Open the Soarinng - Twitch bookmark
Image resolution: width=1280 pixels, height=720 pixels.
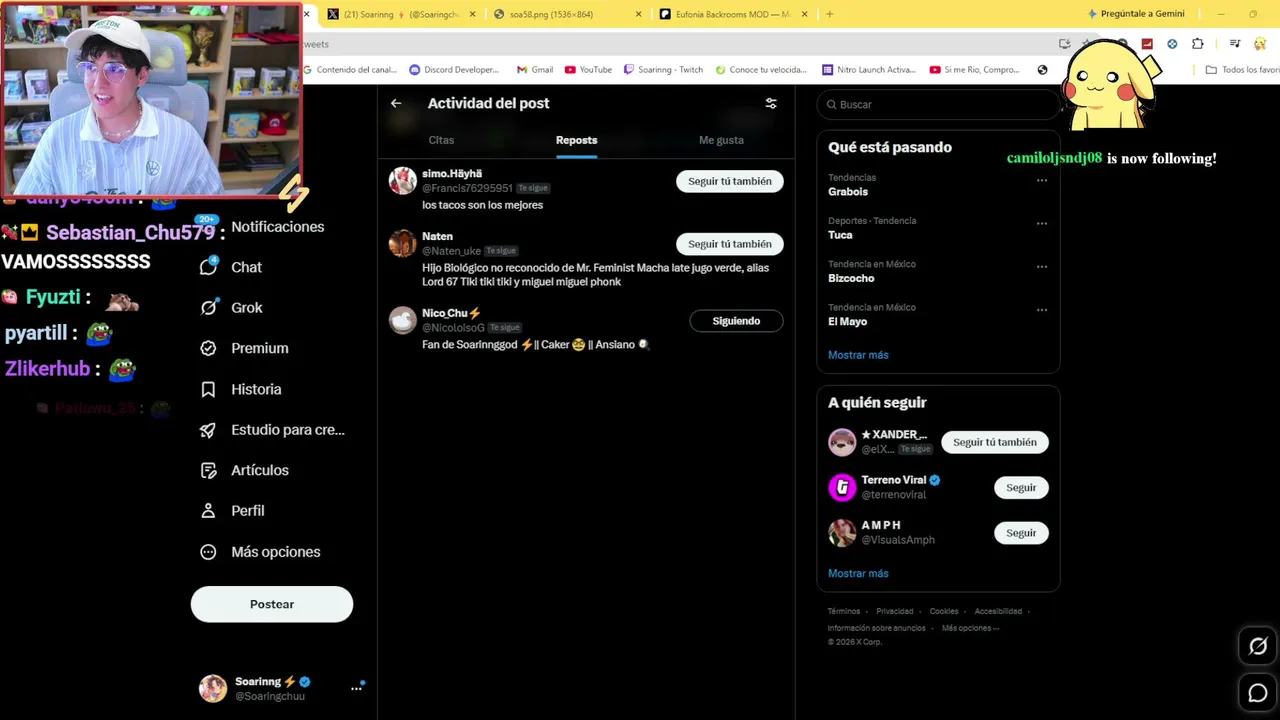coord(663,70)
